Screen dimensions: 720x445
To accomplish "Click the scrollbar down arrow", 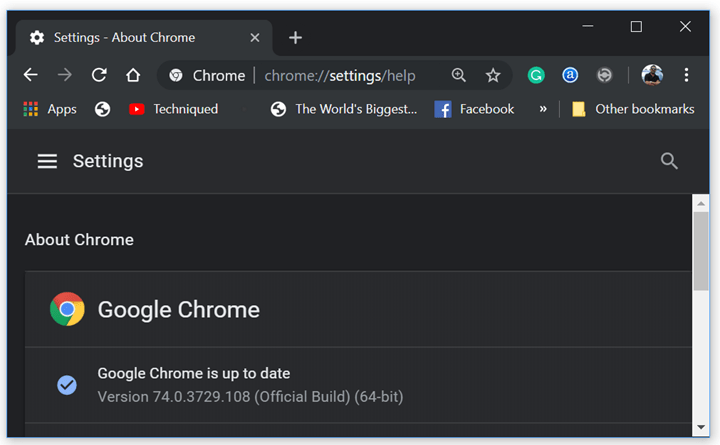I will point(701,427).
